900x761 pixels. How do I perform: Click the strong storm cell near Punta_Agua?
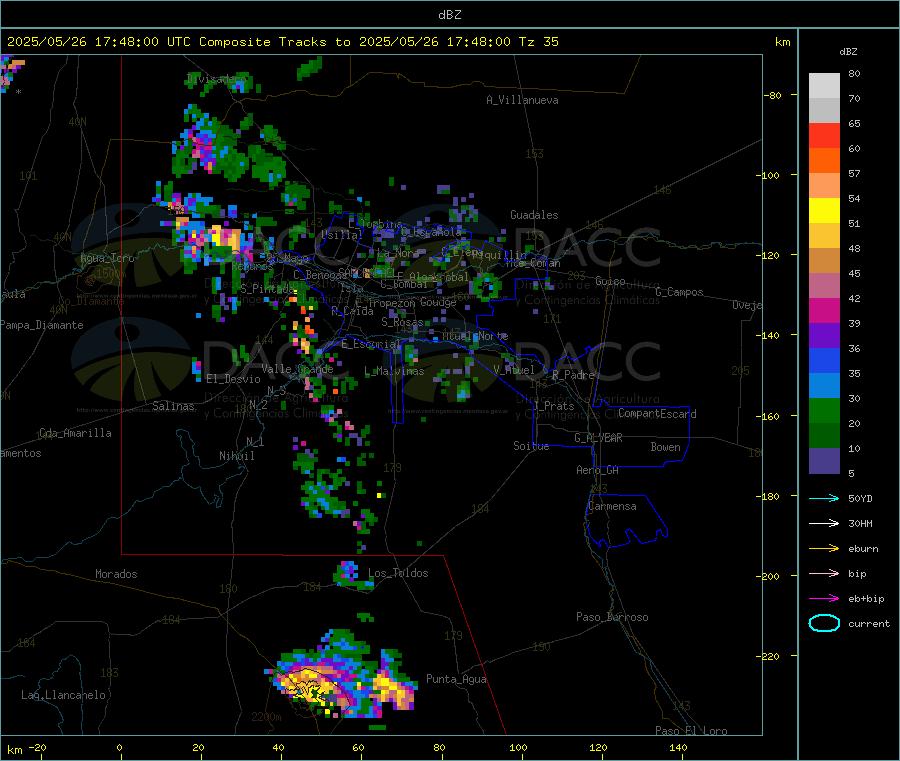click(394, 687)
